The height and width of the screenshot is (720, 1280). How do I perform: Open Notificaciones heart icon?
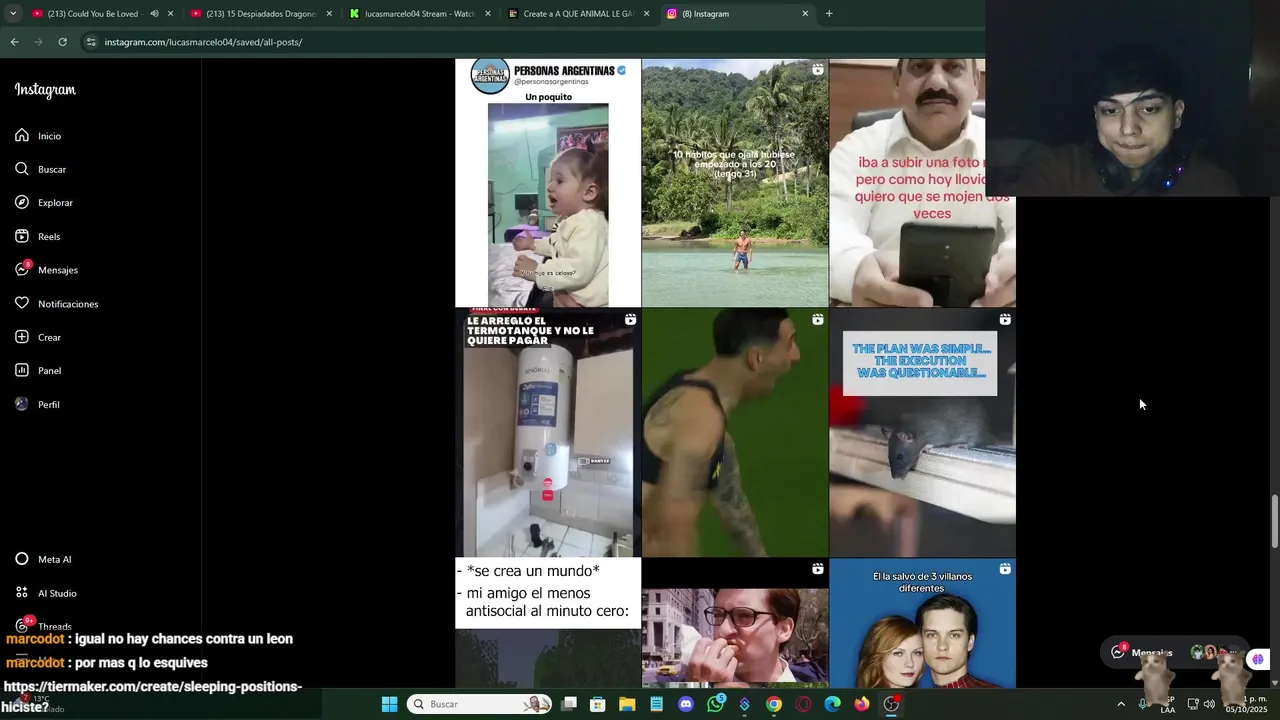[x=22, y=303]
